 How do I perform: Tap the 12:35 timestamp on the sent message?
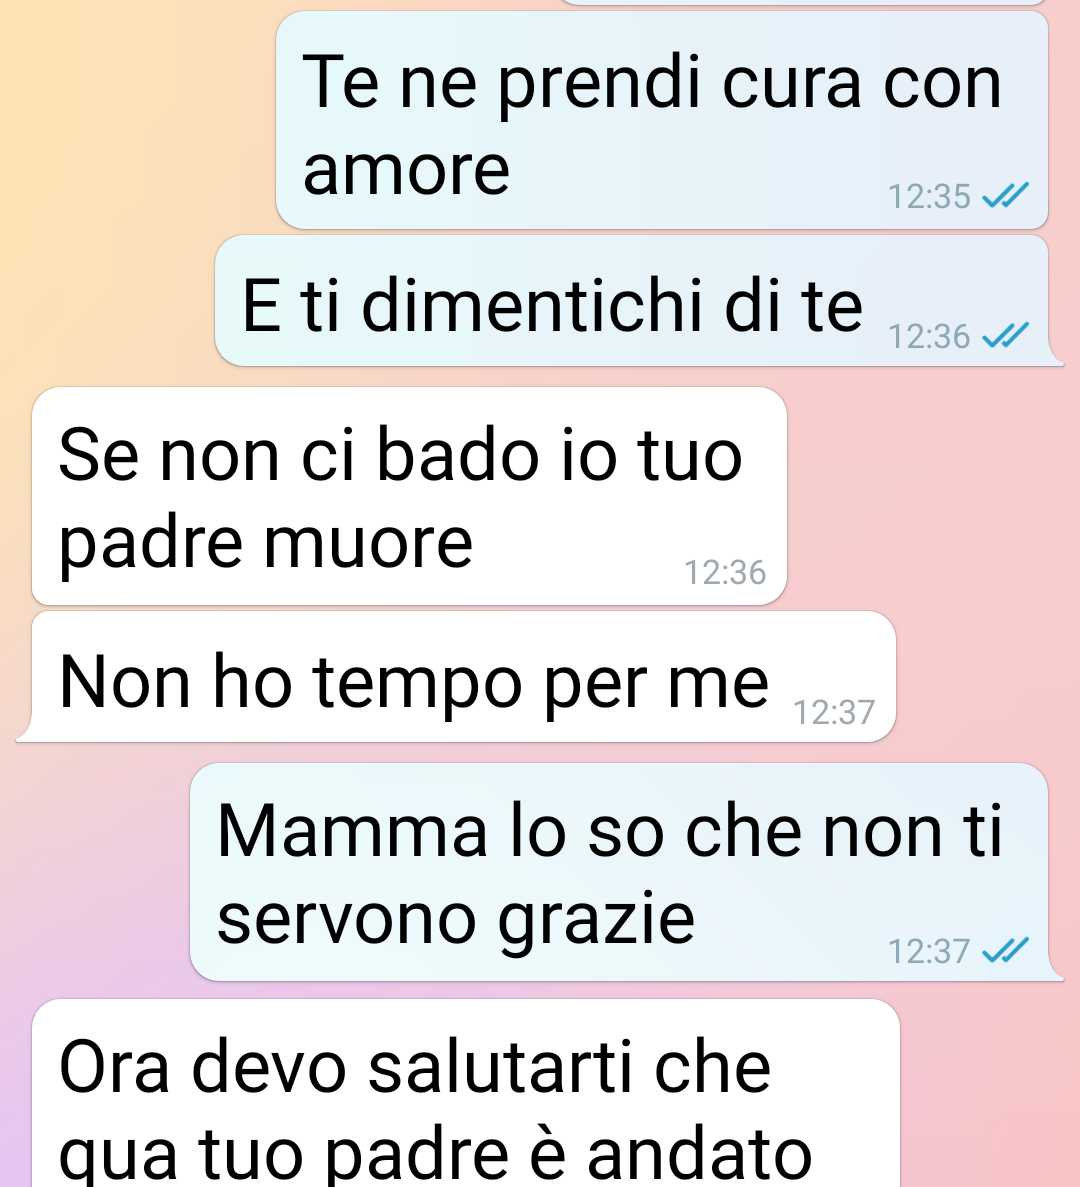tap(929, 196)
